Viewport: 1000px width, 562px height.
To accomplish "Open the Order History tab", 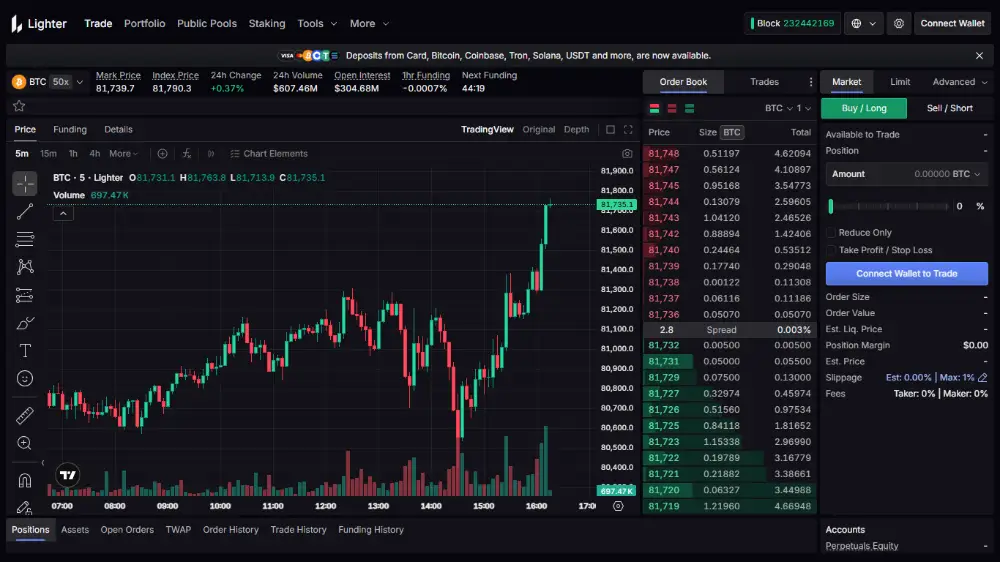I will coord(230,529).
